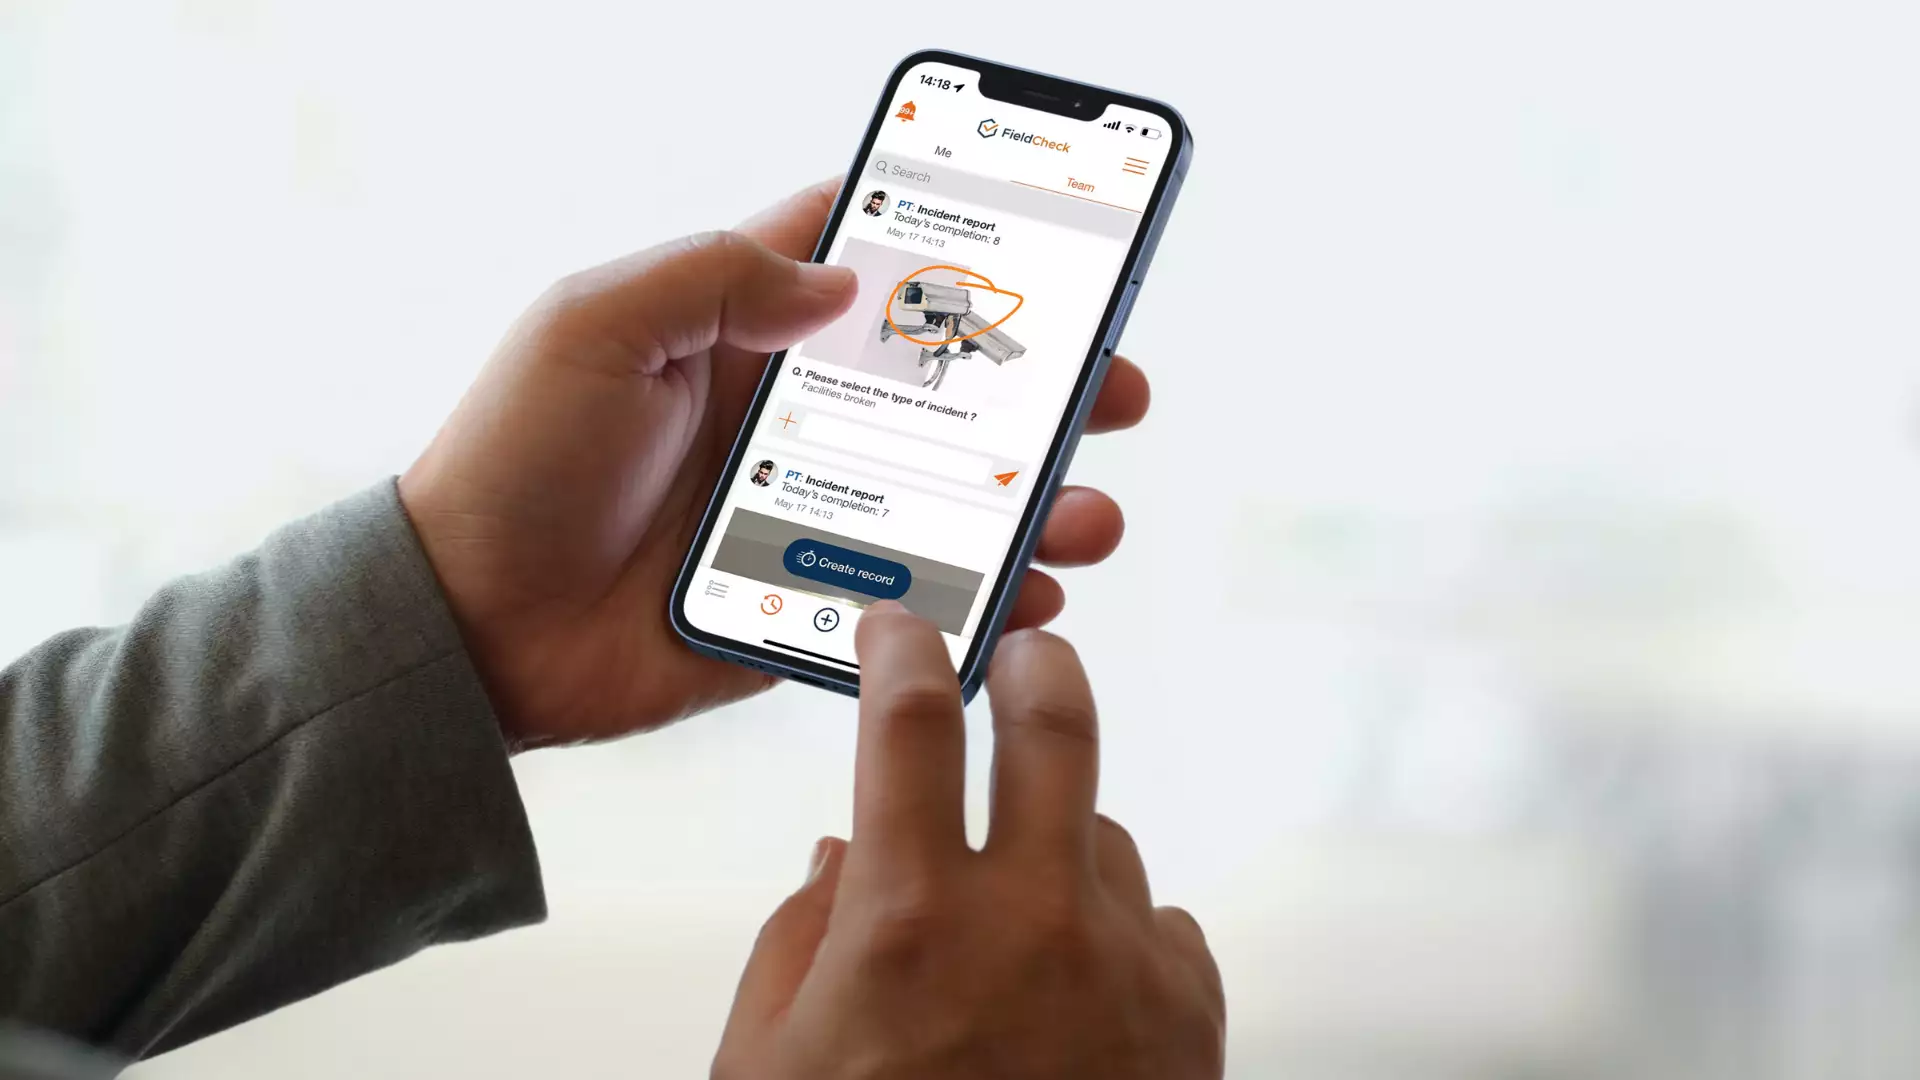Switch to the Team tab

point(1079,185)
